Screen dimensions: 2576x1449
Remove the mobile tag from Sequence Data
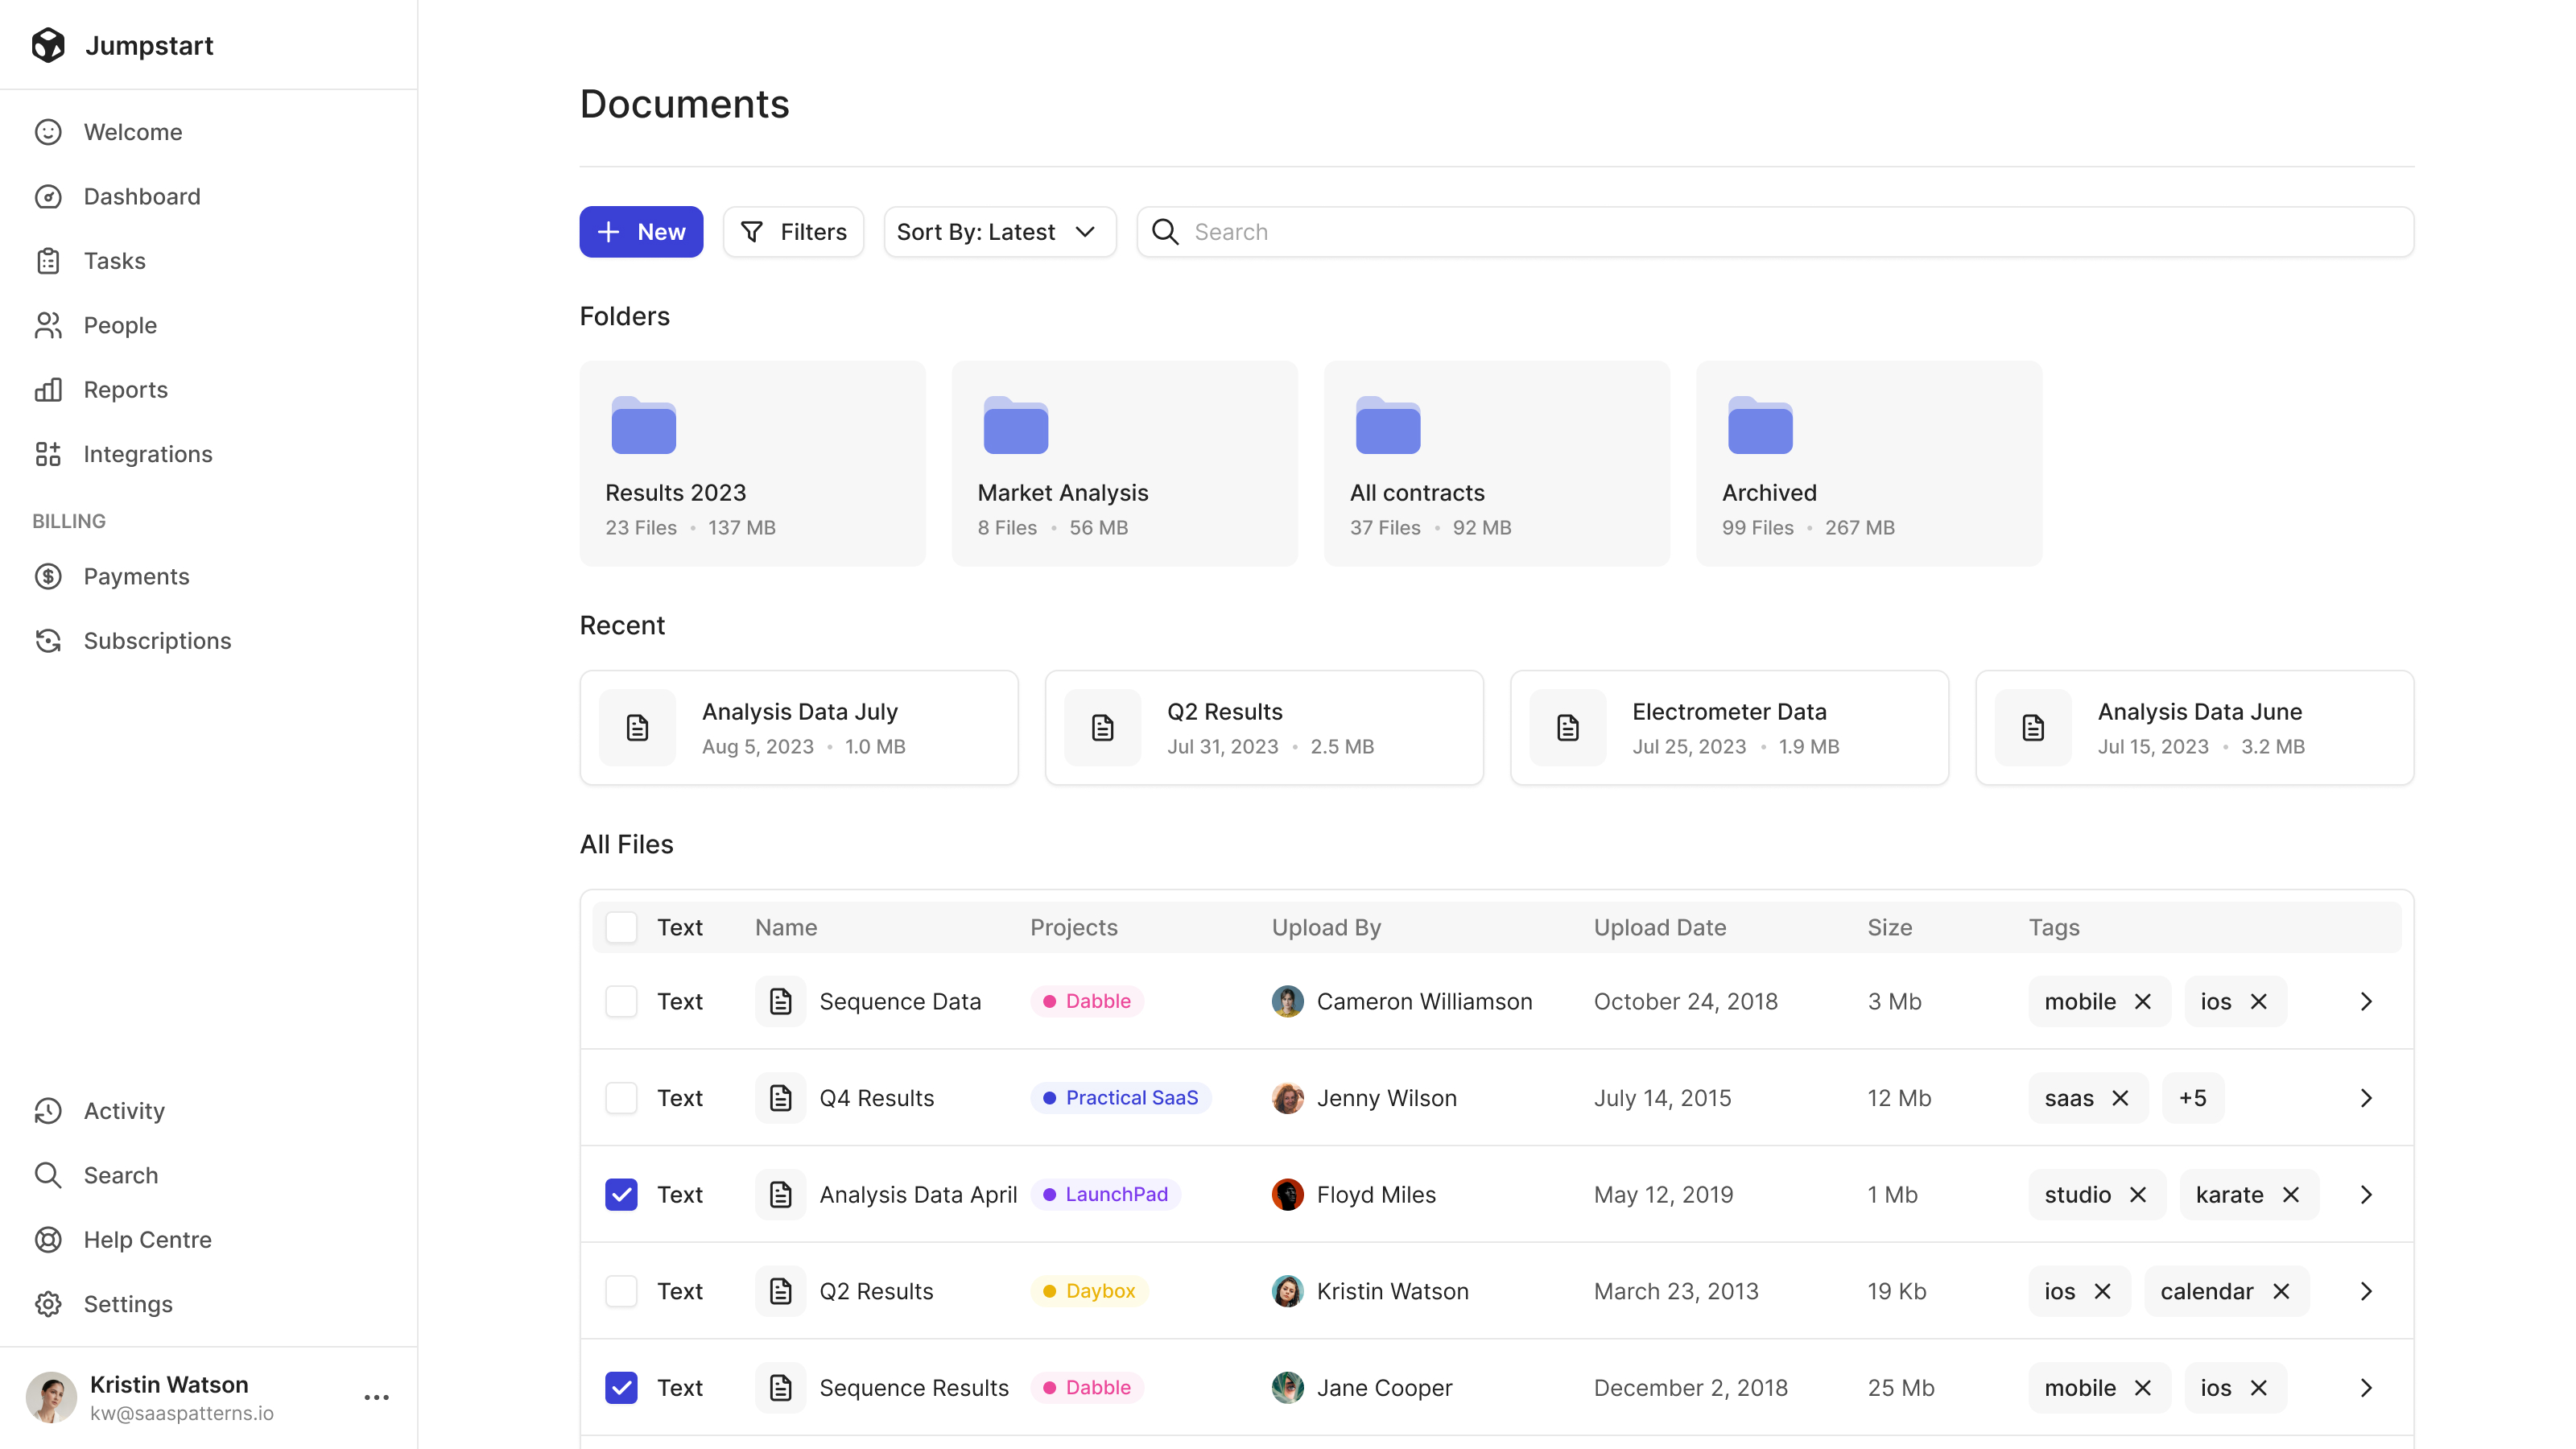click(x=2142, y=1001)
